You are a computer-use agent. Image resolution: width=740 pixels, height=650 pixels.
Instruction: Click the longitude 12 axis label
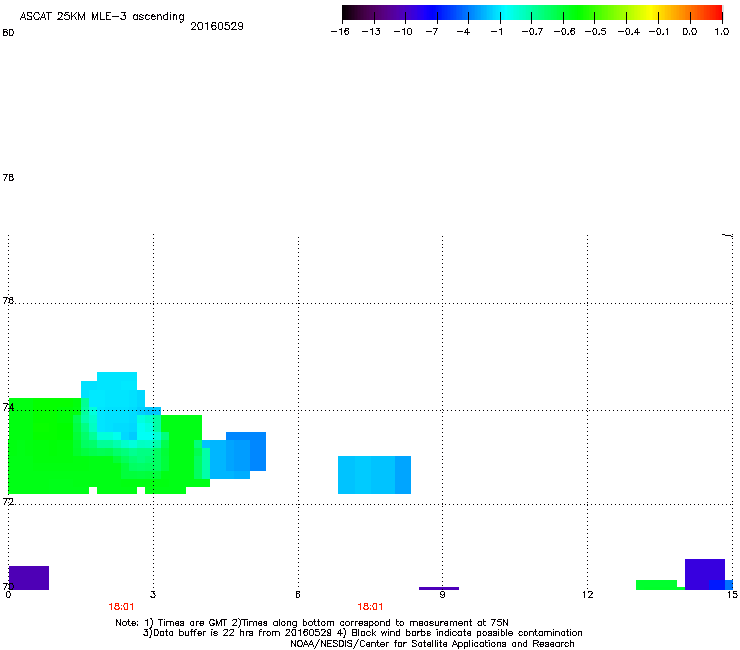pyautogui.click(x=587, y=595)
